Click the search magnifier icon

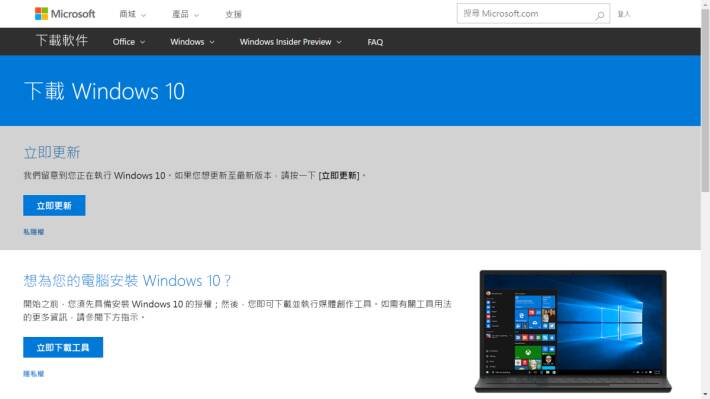(x=600, y=15)
